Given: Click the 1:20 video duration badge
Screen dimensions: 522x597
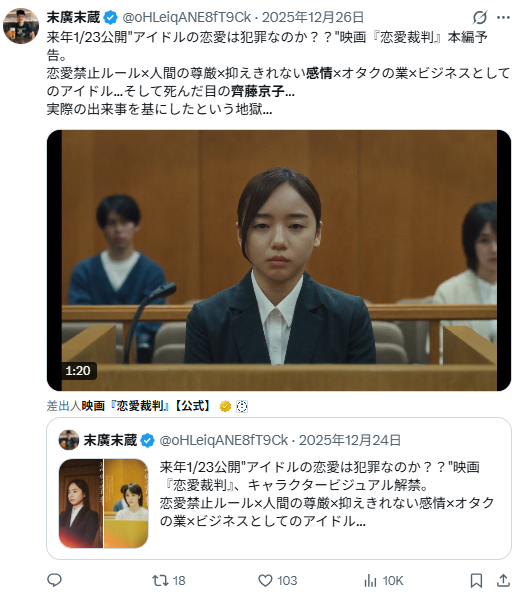Looking at the screenshot, I should tap(78, 370).
